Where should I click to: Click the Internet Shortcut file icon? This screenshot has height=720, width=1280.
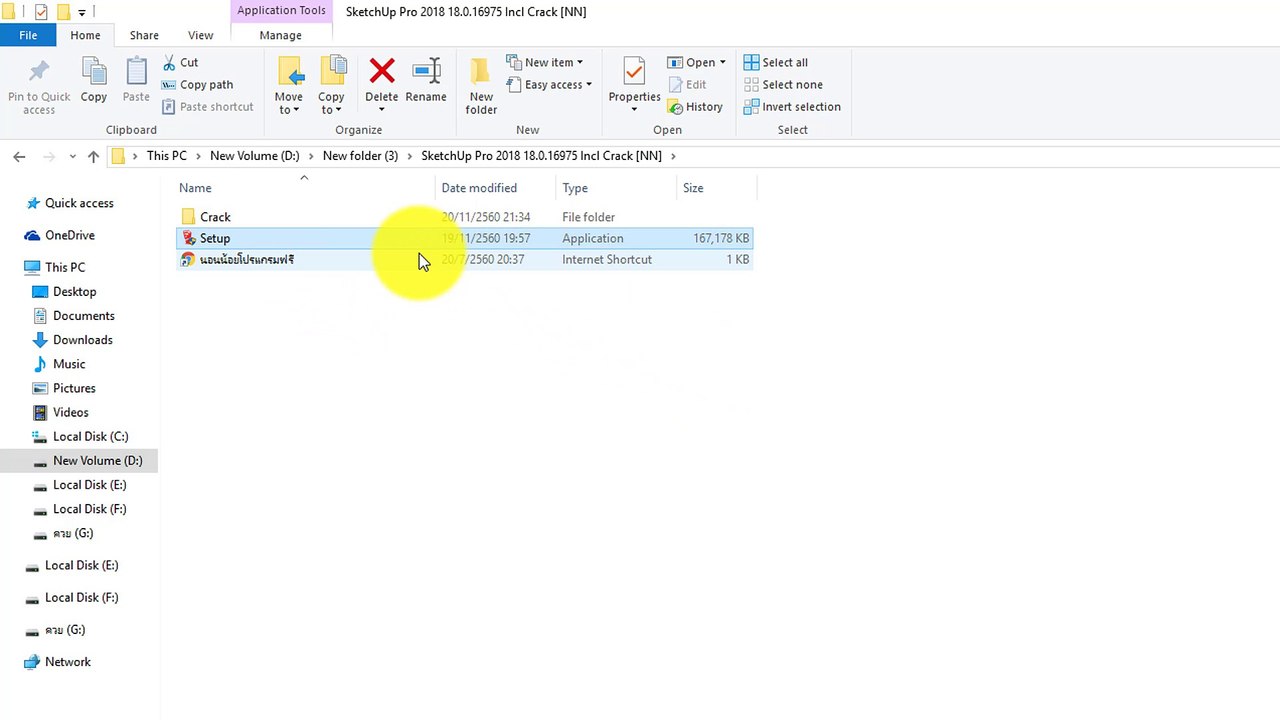click(188, 259)
